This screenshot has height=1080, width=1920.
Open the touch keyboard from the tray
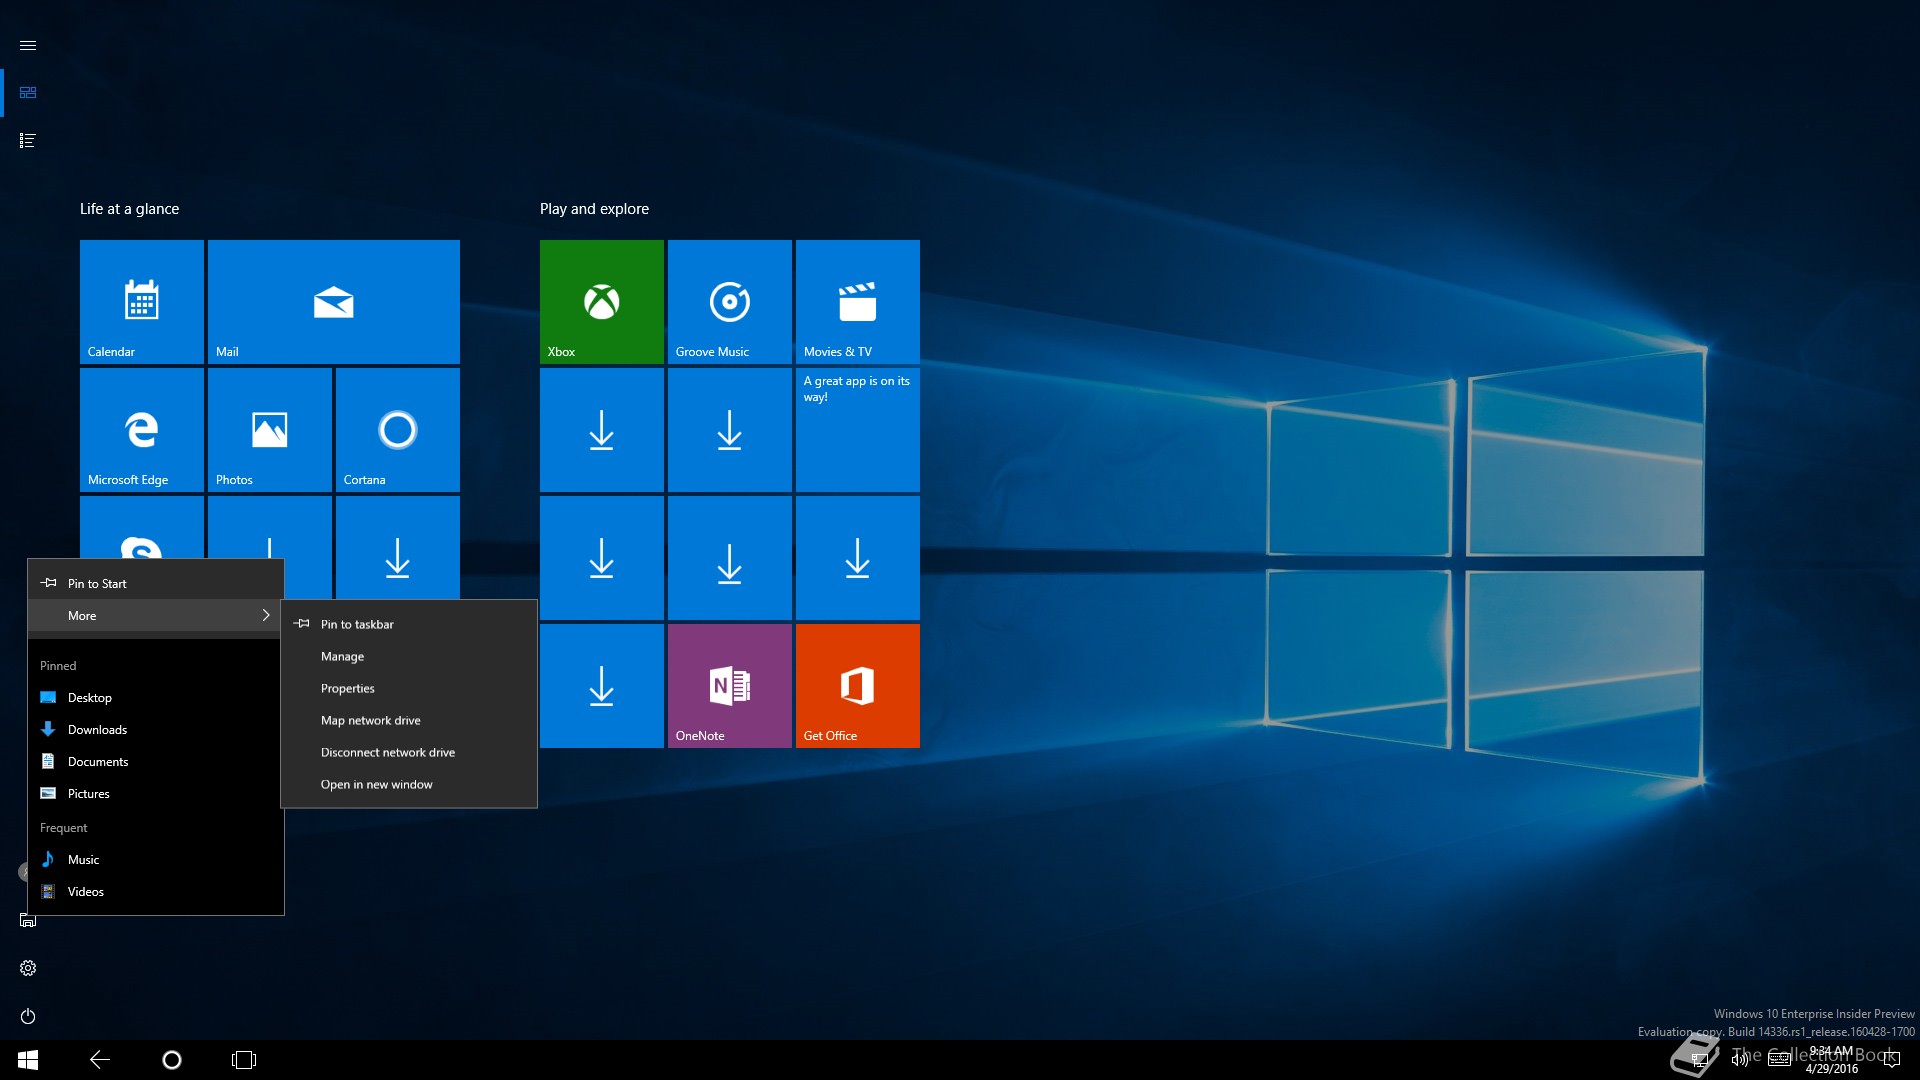click(x=1779, y=1060)
